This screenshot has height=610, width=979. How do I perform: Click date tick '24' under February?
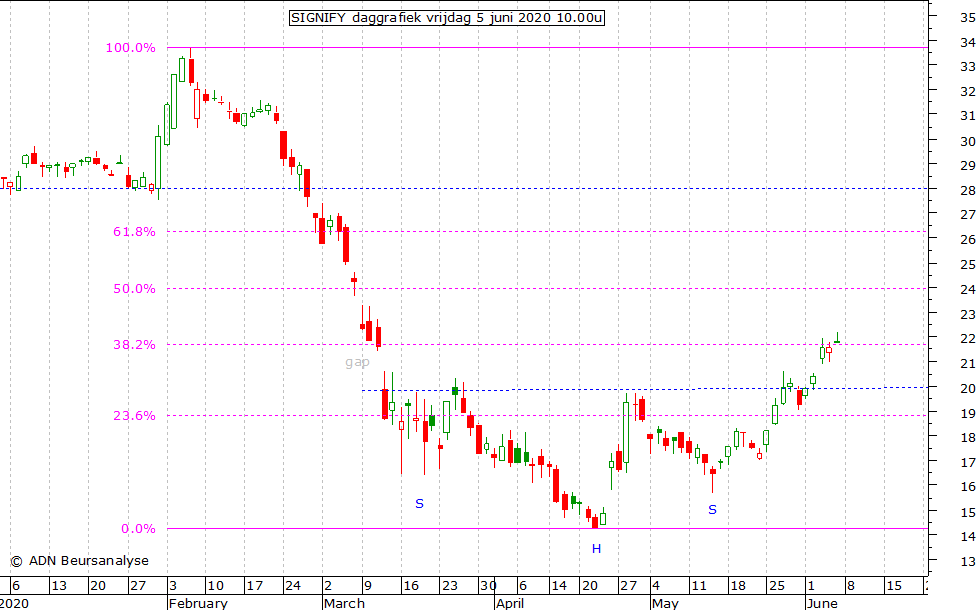point(292,586)
